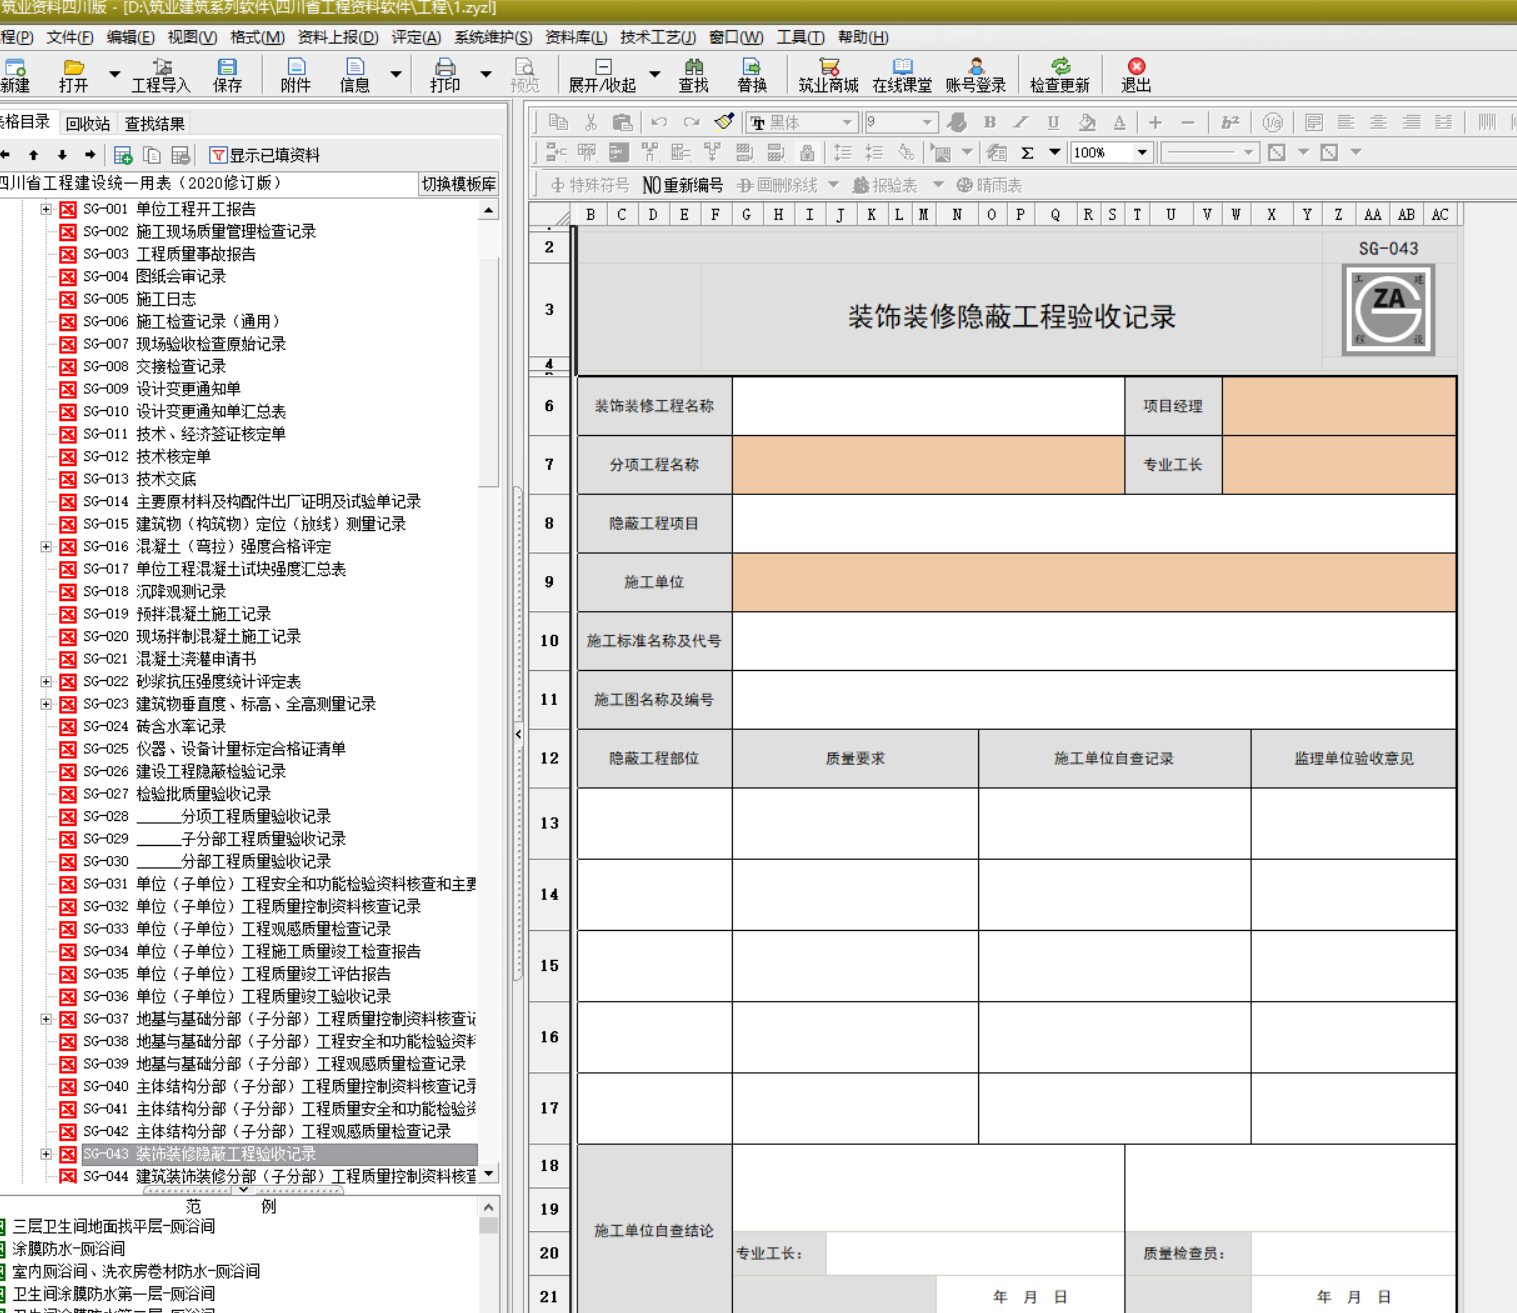Viewport: 1517px width, 1313px height.
Task: Click the NO重新编号 renumber button
Action: [682, 185]
